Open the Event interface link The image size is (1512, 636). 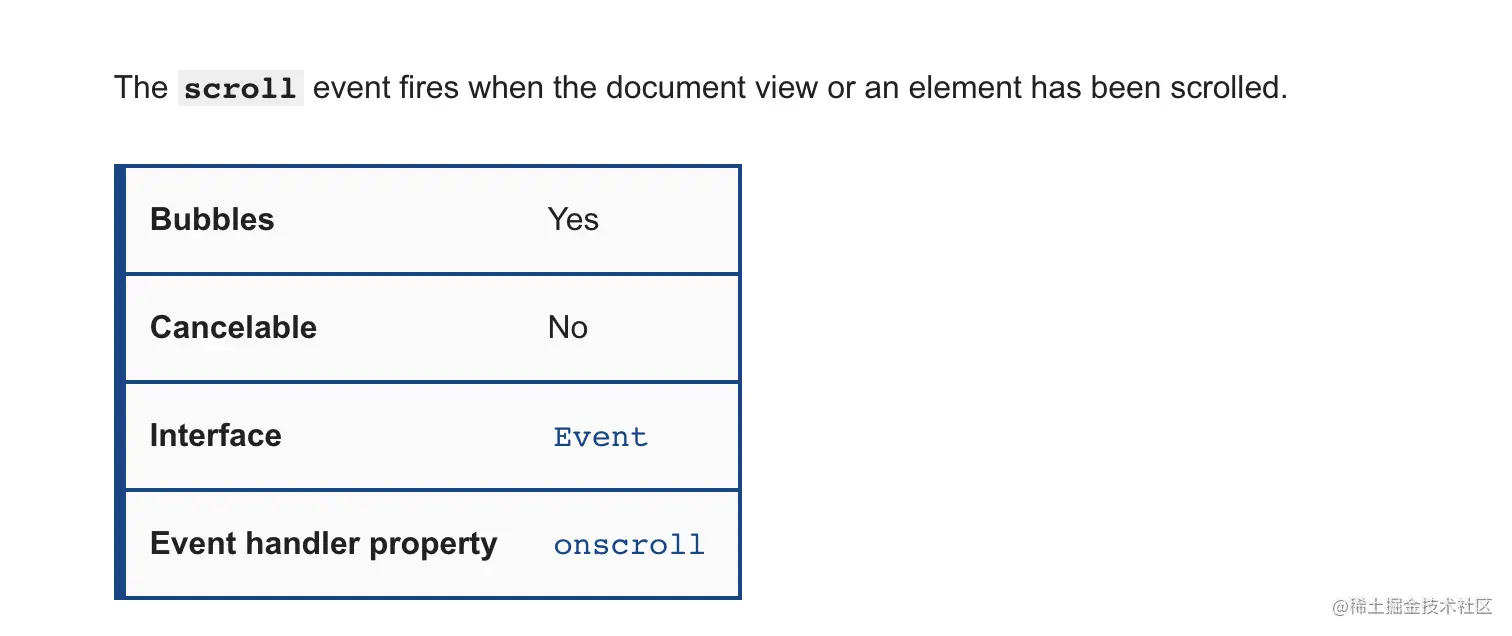pyautogui.click(x=601, y=437)
